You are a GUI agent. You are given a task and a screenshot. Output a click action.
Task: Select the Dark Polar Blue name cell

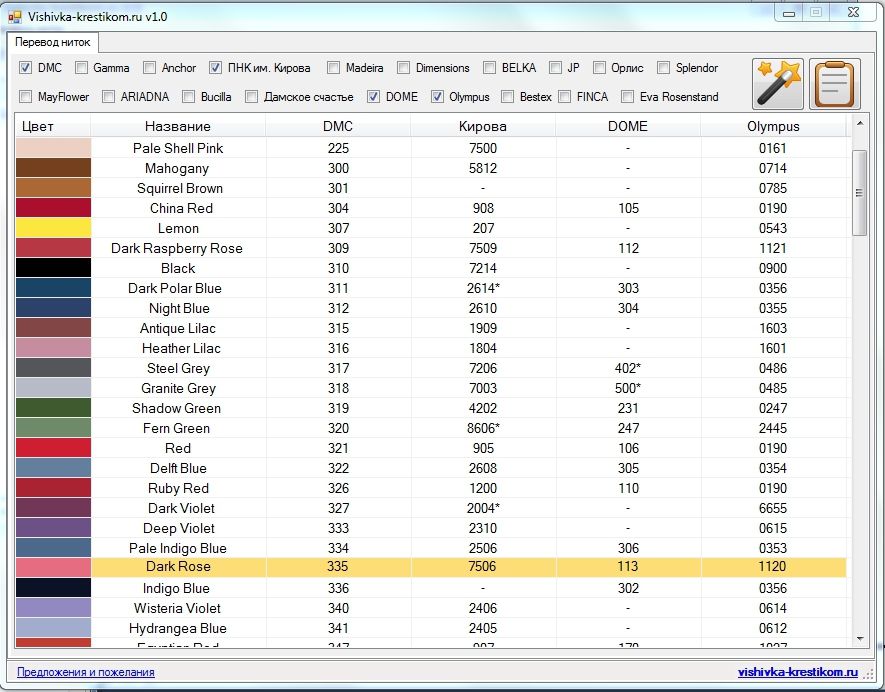click(178, 288)
